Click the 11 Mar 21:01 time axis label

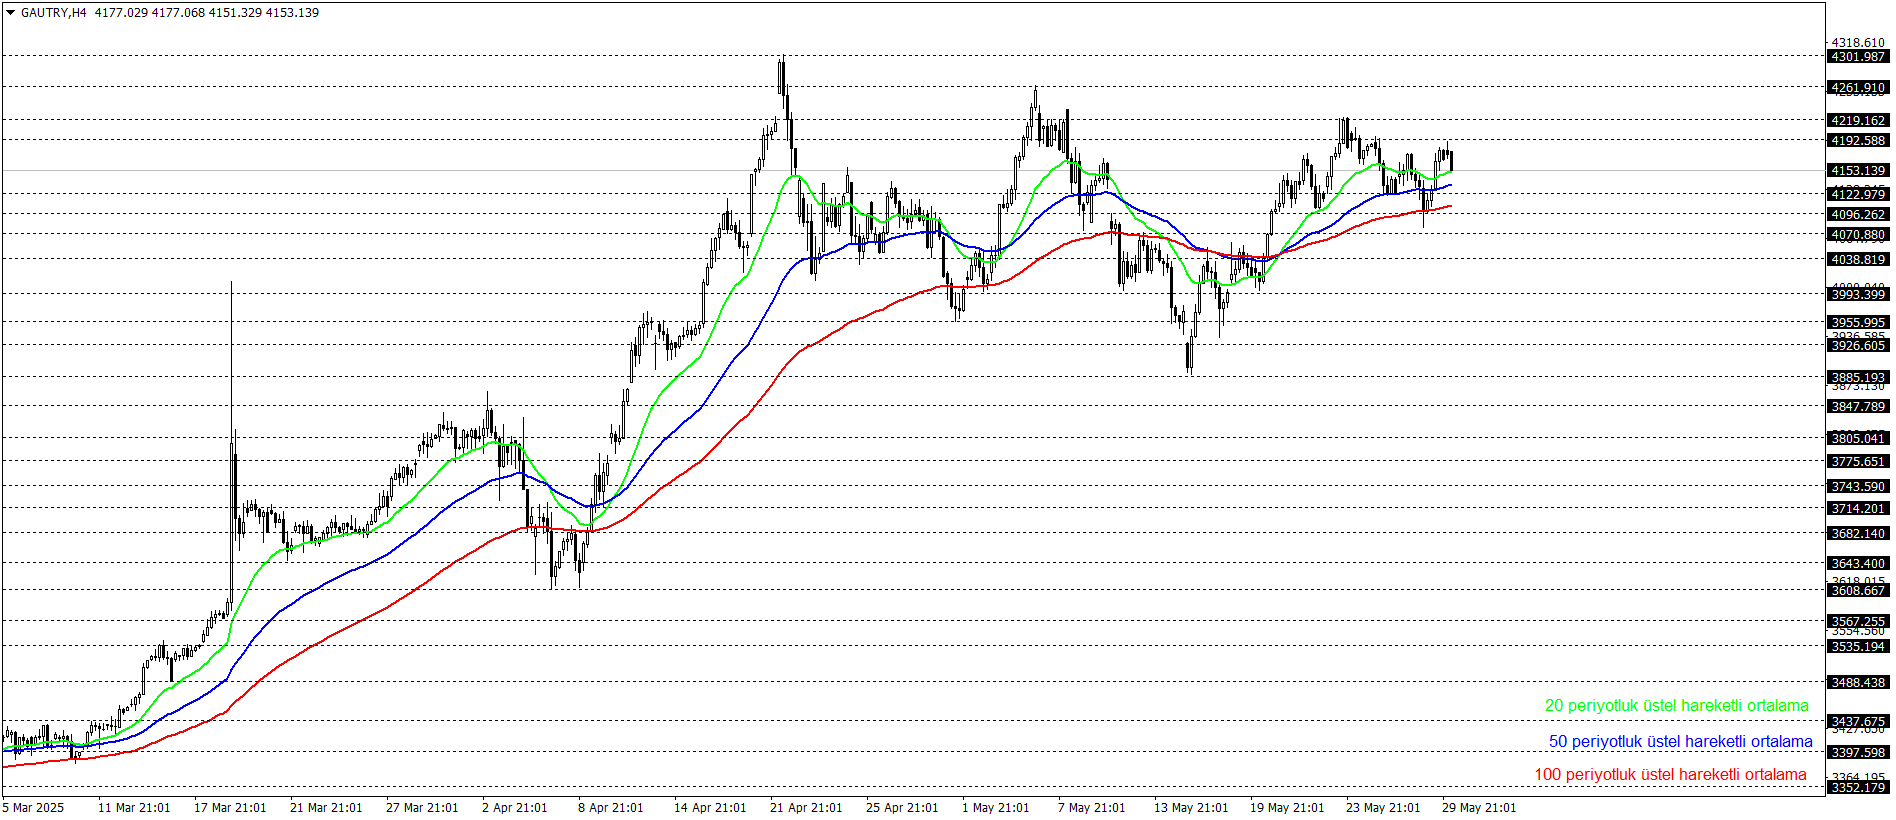134,808
